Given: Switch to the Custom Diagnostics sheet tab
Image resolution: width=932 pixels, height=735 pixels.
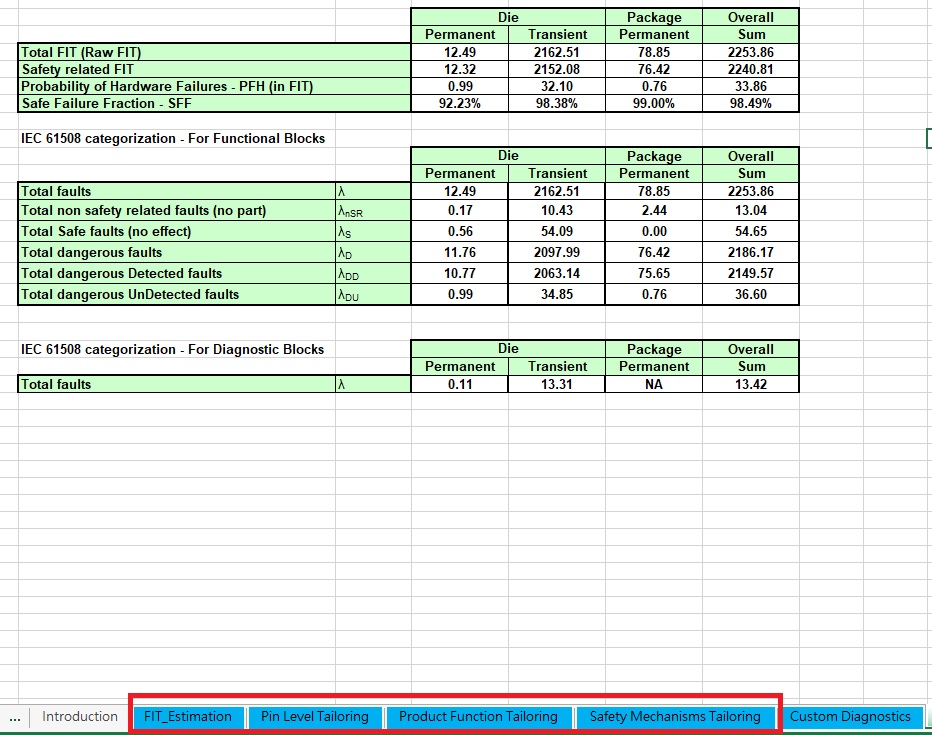Looking at the screenshot, I should point(850,716).
